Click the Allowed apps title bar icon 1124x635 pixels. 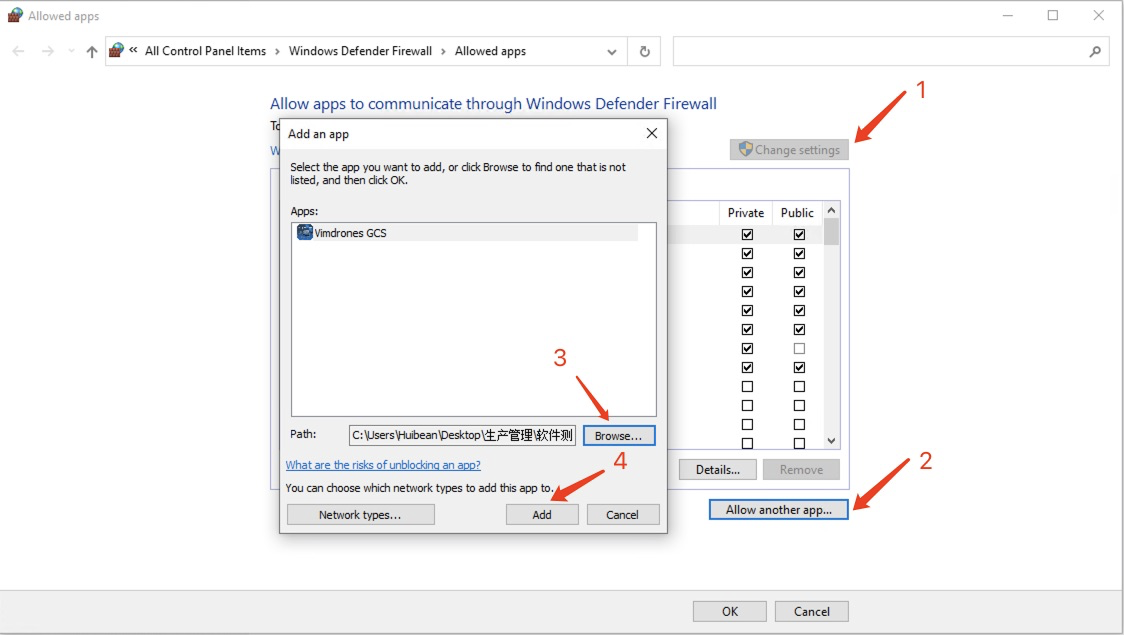click(x=15, y=15)
